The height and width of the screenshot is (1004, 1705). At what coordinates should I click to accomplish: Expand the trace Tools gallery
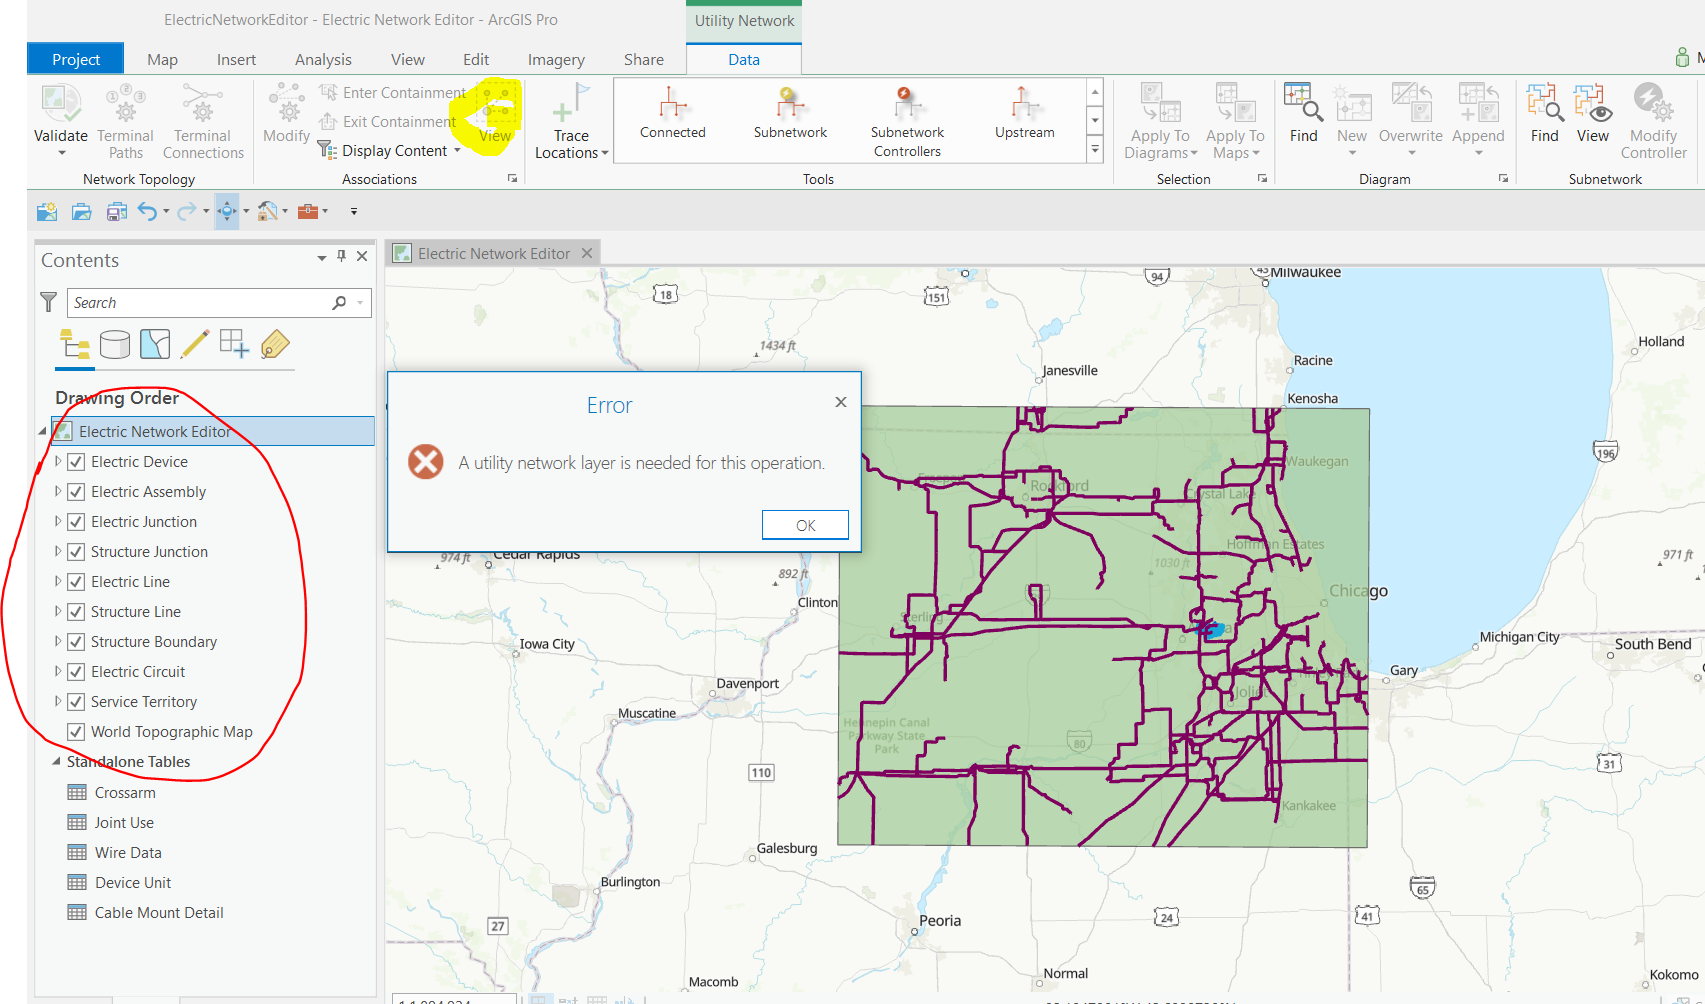tap(1095, 150)
